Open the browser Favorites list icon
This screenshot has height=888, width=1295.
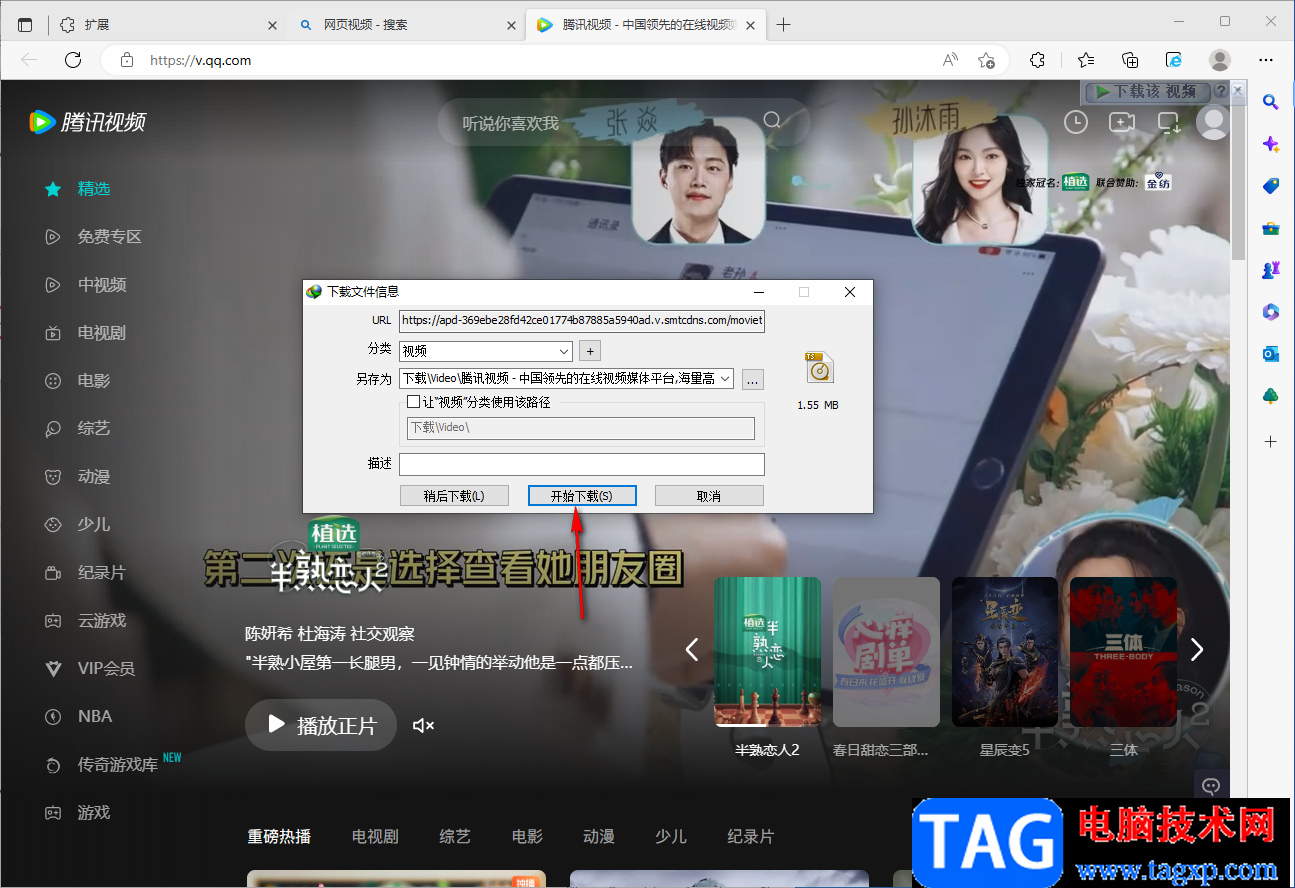pos(1086,60)
